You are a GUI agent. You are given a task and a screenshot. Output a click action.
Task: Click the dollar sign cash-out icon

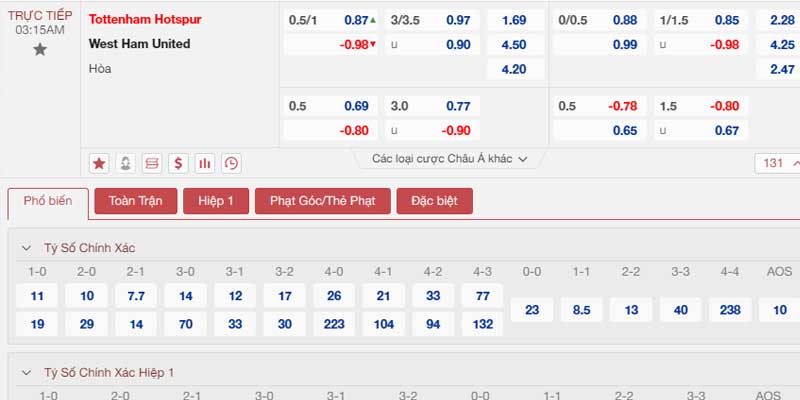click(178, 164)
